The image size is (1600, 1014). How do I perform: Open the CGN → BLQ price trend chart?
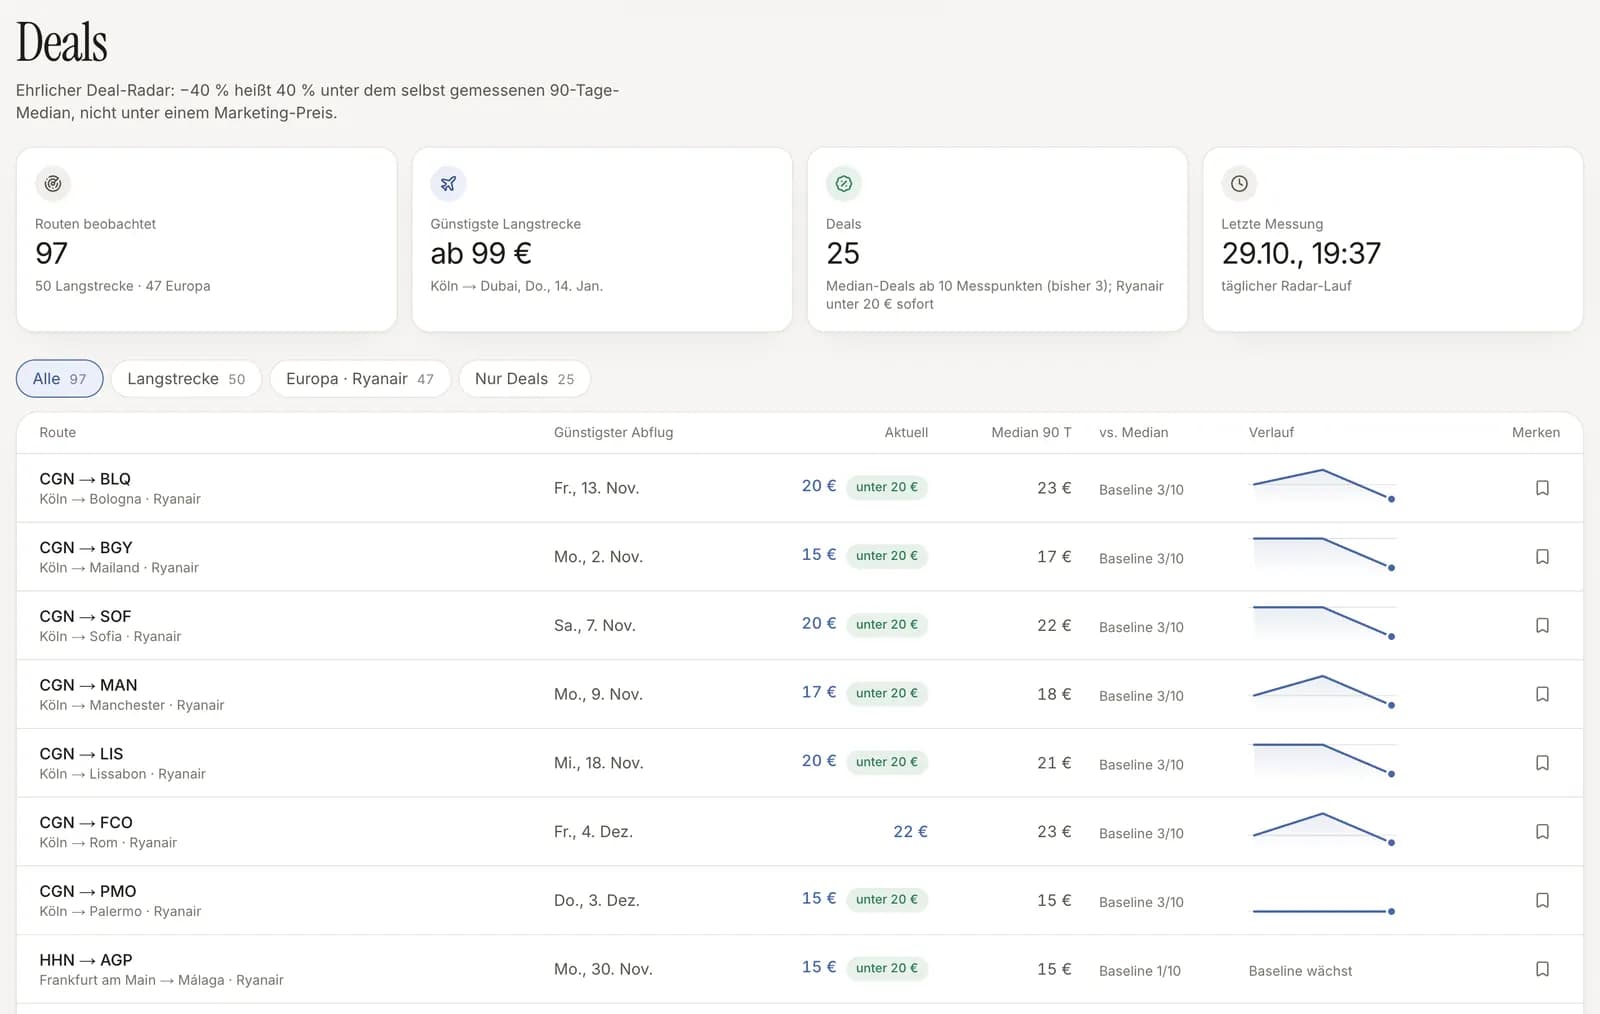tap(1324, 485)
